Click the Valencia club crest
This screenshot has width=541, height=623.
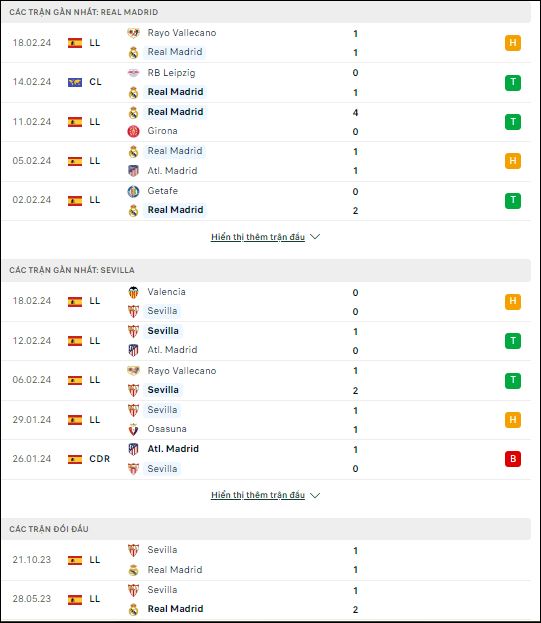(133, 292)
